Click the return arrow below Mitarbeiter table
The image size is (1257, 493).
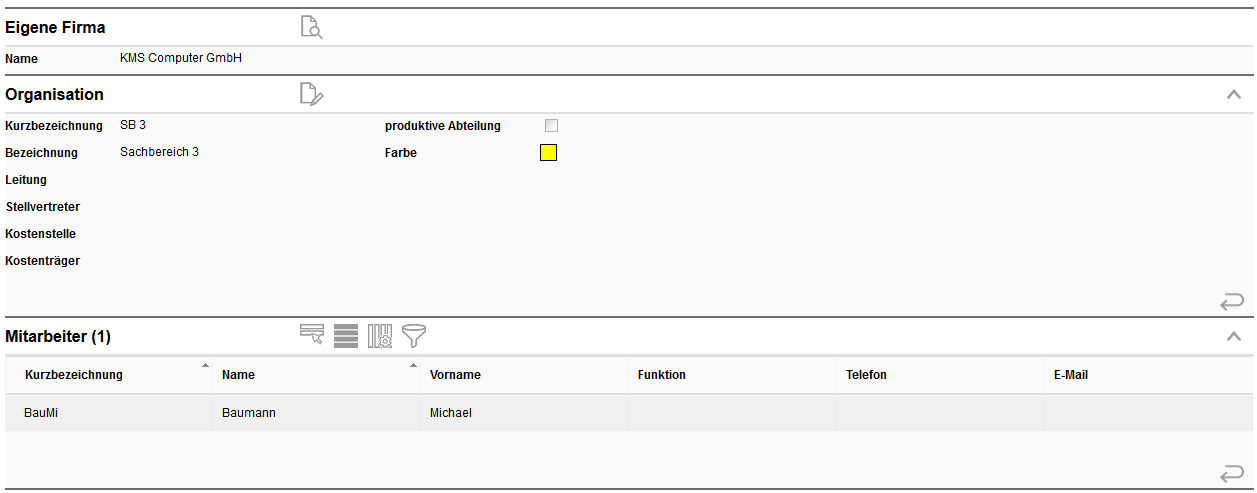[x=1231, y=474]
